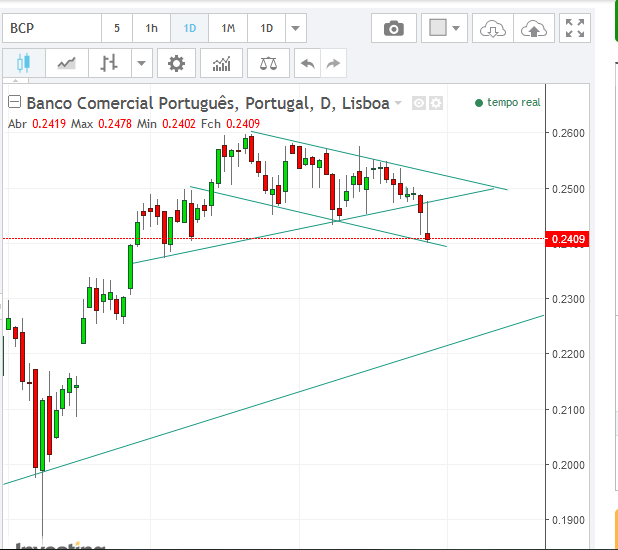This screenshot has width=618, height=550.
Task: Click the 0.2500 price axis label
Action: click(x=568, y=189)
